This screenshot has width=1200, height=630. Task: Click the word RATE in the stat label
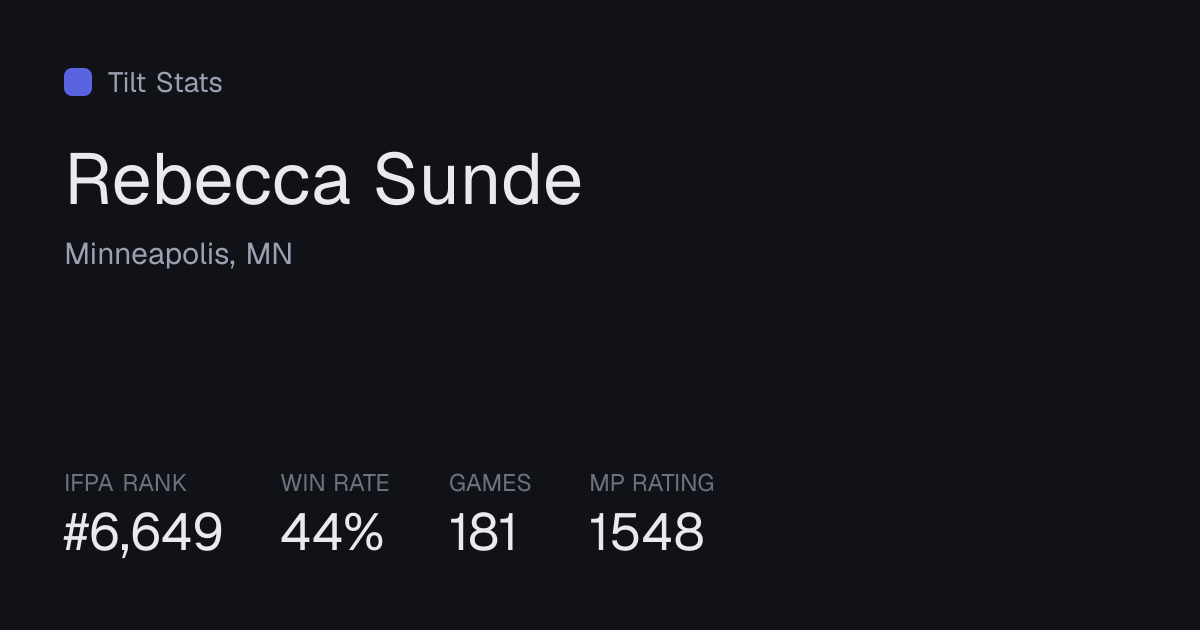(x=360, y=483)
